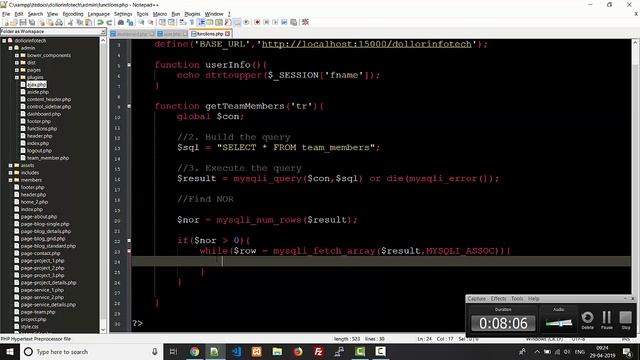Open Effects menu in recorder window
This screenshot has height=360, width=640.
(498, 299)
